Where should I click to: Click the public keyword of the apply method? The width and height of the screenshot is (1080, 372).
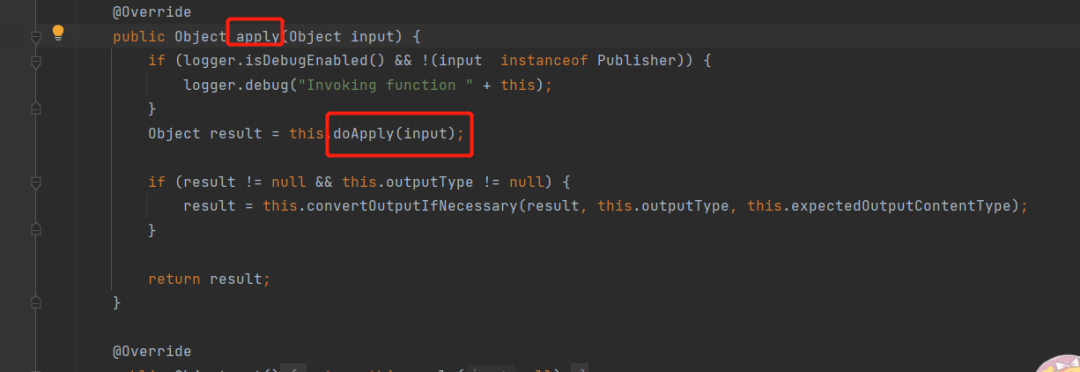click(139, 37)
